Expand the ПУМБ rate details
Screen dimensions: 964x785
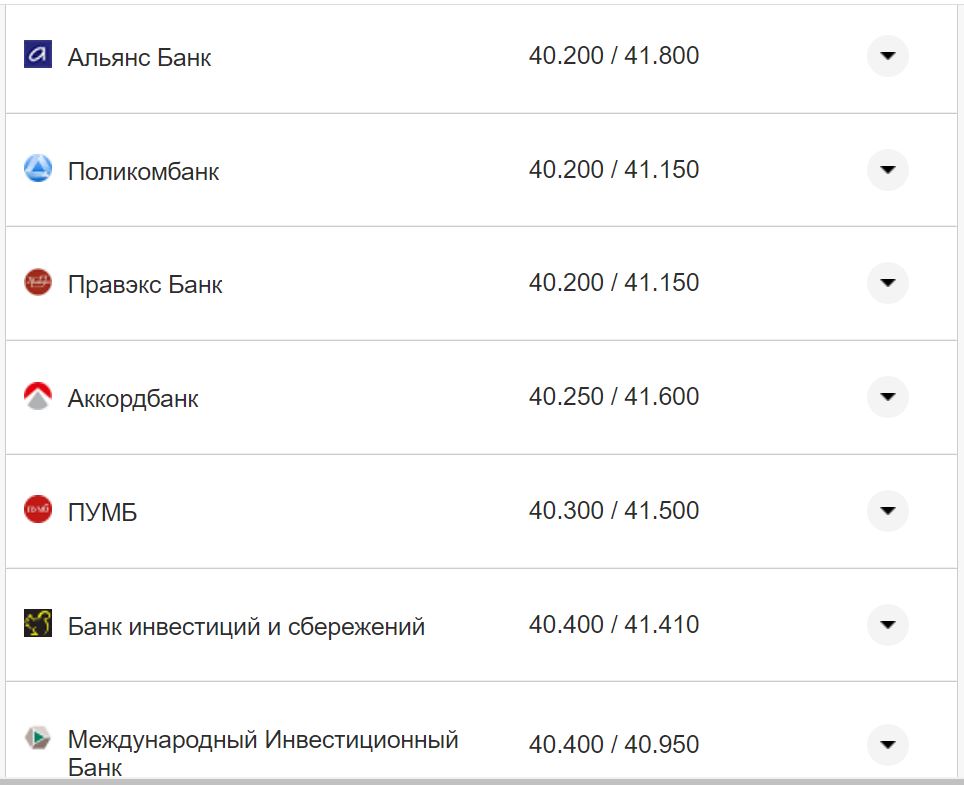[x=886, y=510]
